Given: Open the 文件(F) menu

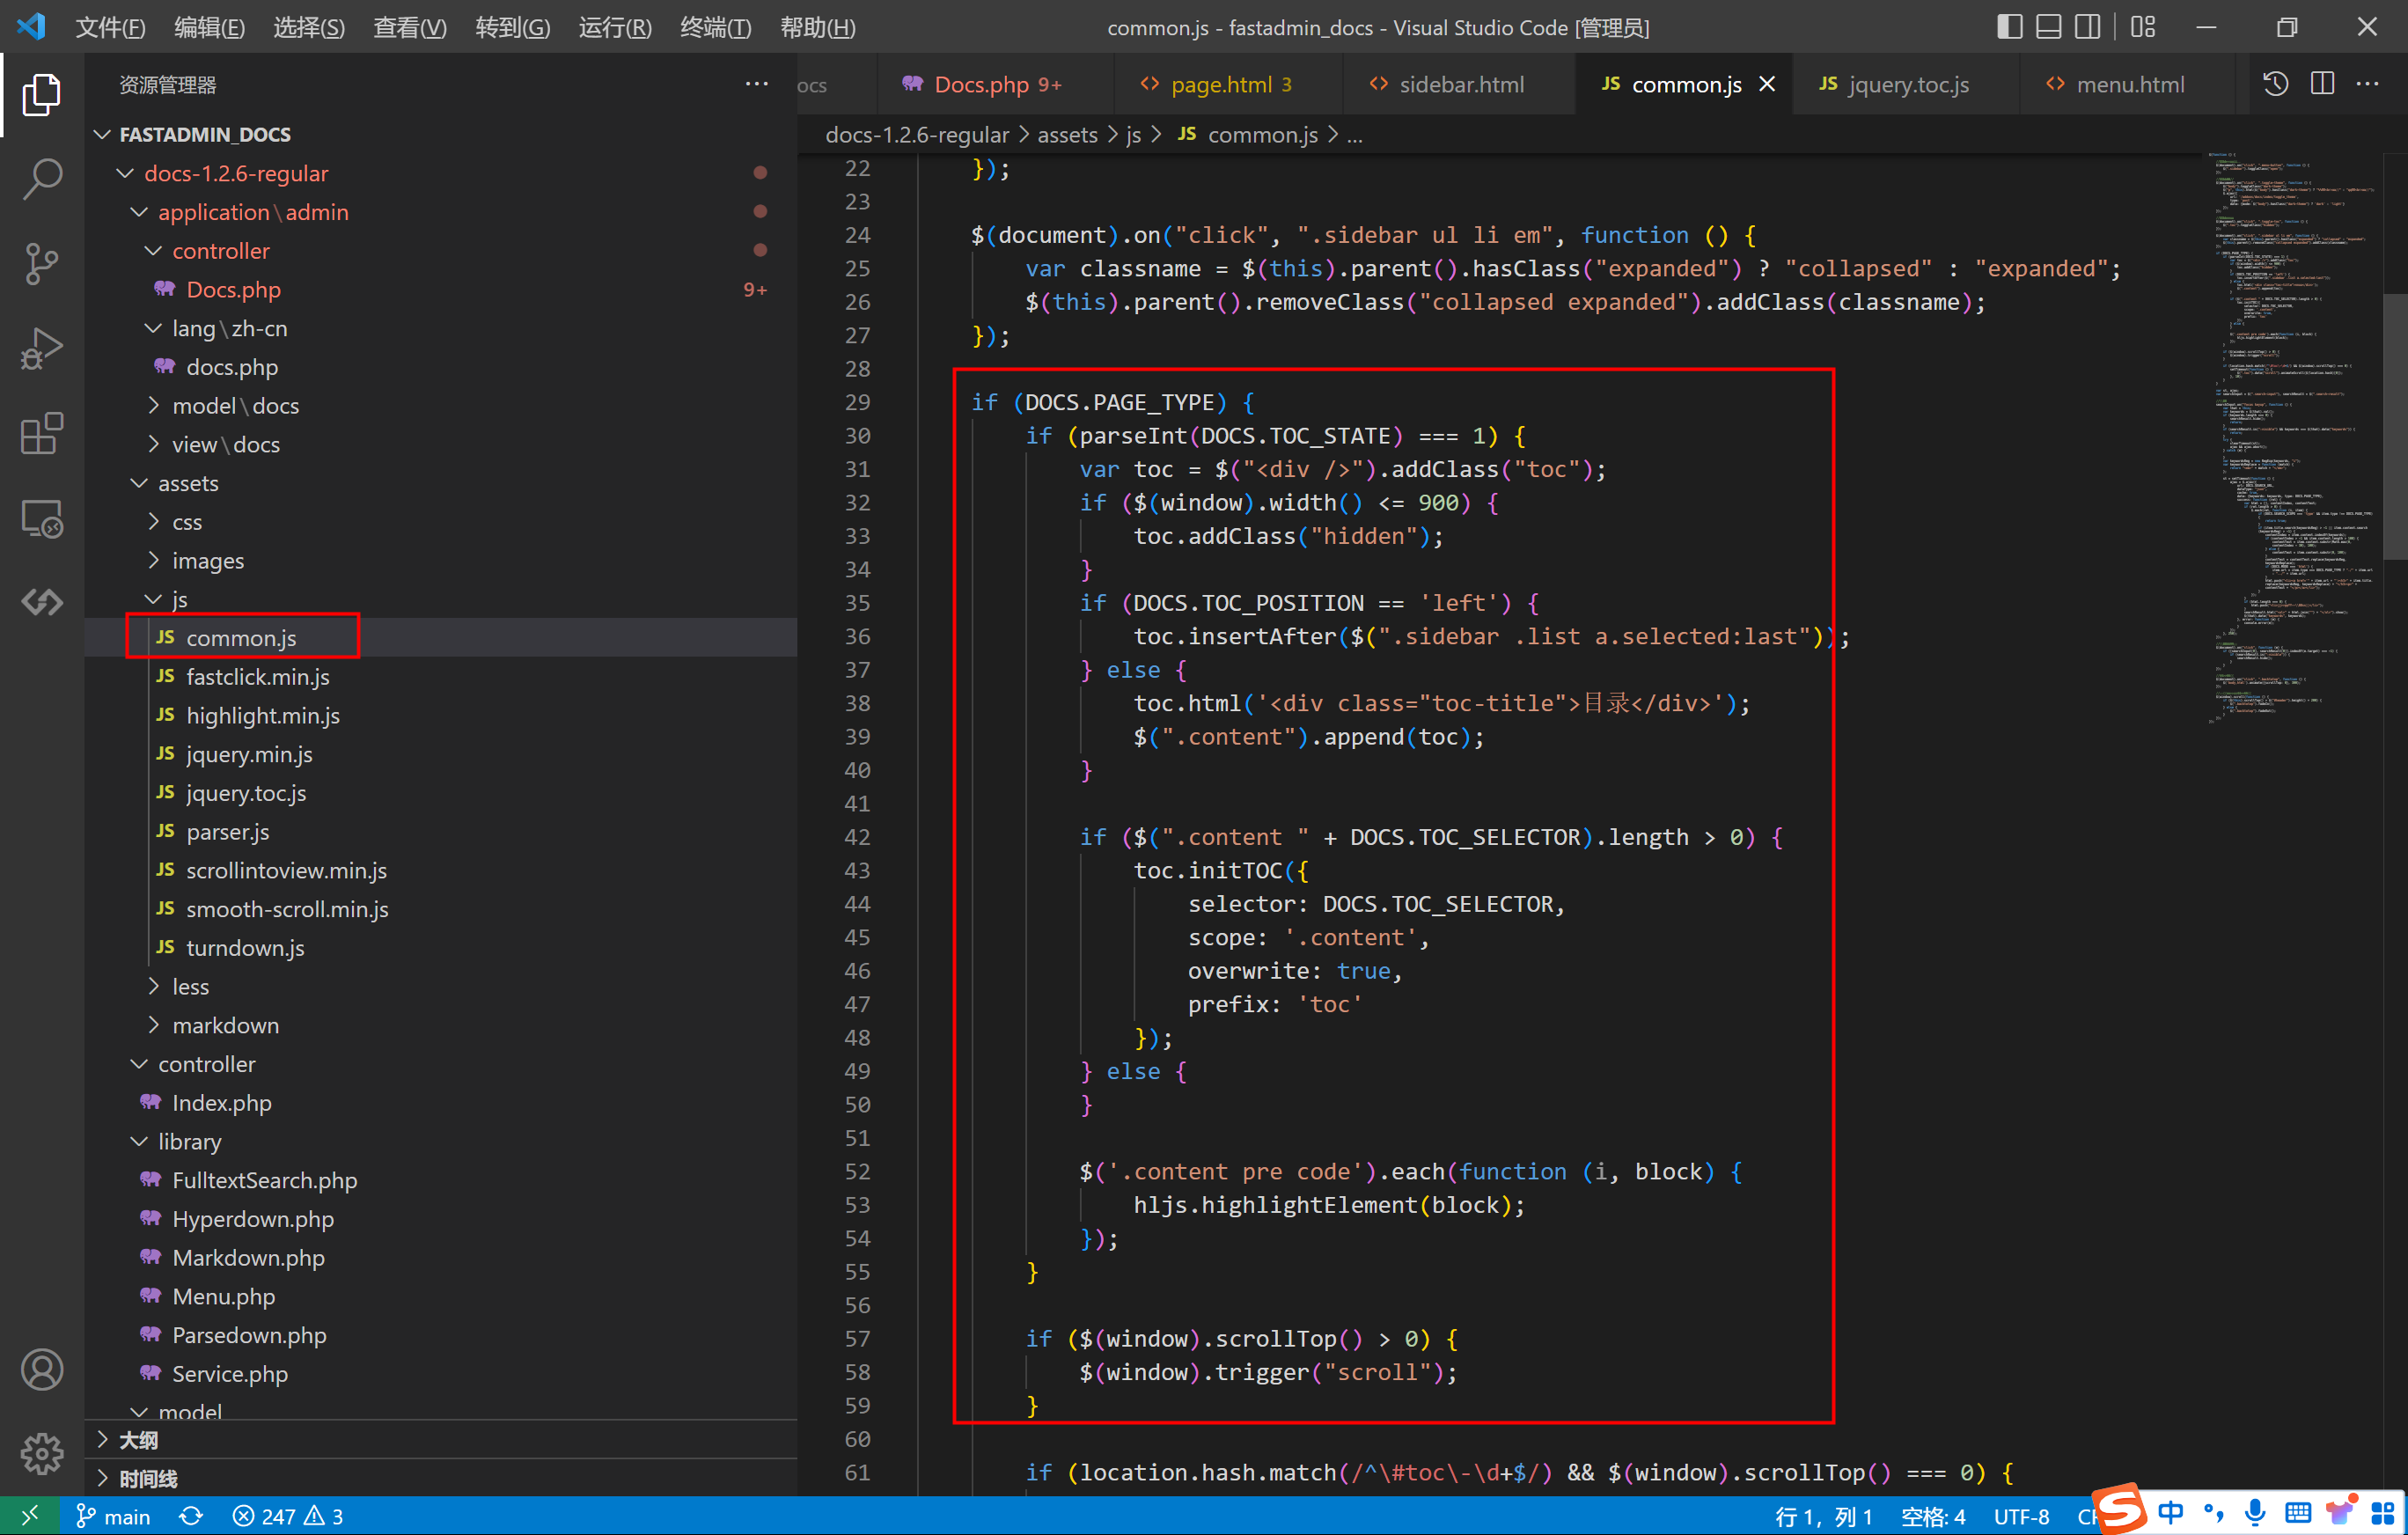Looking at the screenshot, I should click(110, 27).
